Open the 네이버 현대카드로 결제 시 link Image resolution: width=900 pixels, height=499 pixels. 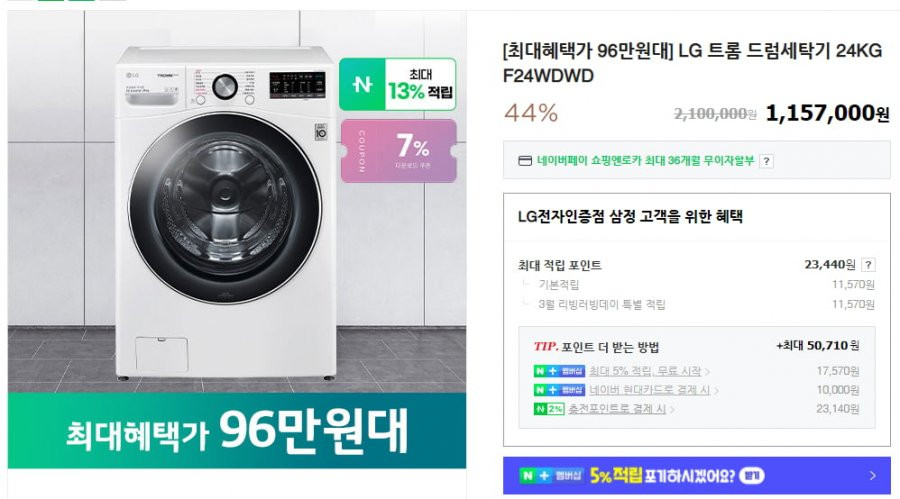click(x=650, y=390)
